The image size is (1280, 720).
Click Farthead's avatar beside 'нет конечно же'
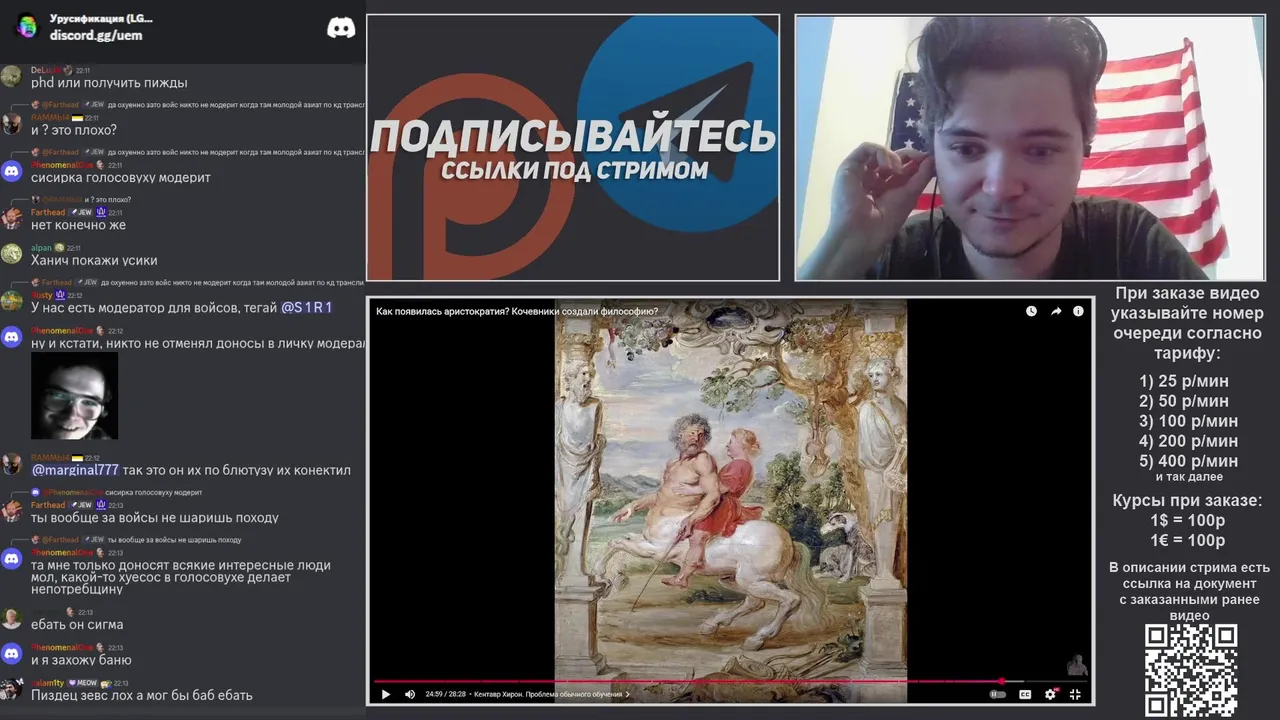coord(11,218)
